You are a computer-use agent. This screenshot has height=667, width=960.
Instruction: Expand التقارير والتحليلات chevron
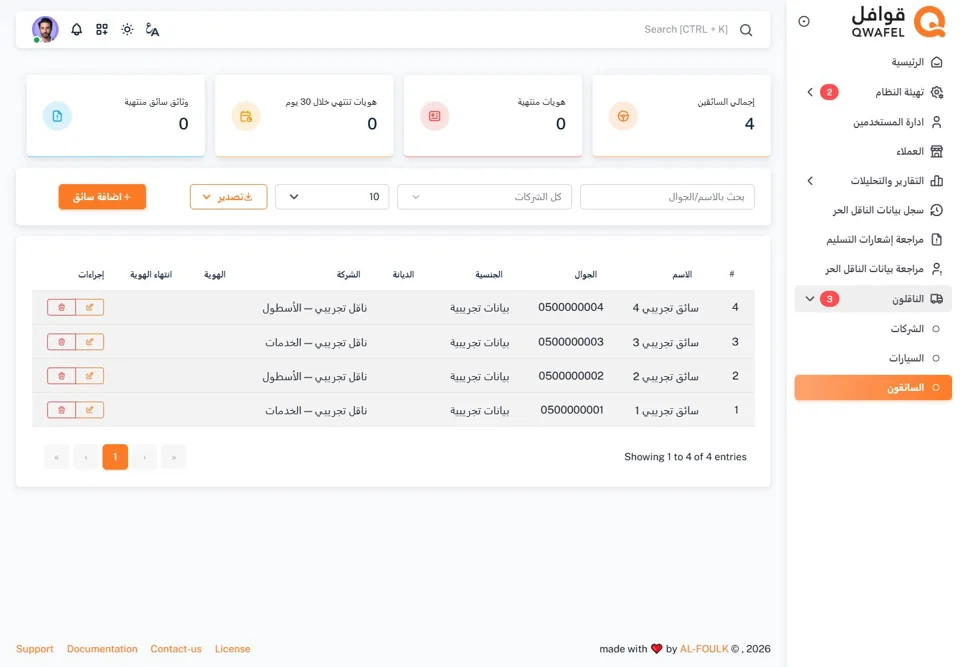(810, 181)
